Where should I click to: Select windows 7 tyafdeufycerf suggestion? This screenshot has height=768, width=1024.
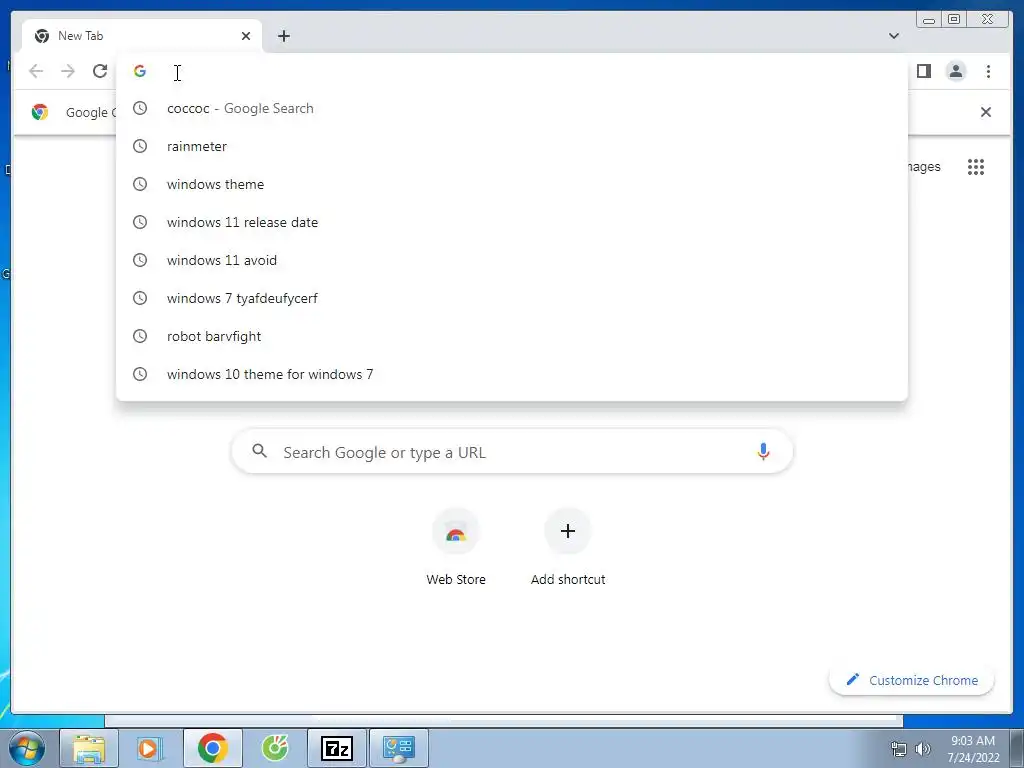click(x=511, y=298)
